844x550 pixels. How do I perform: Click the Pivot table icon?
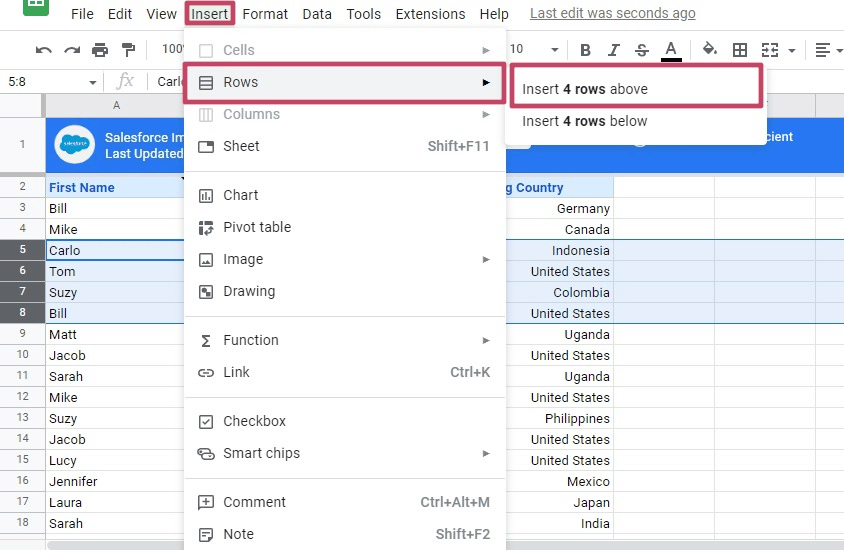[x=206, y=228]
